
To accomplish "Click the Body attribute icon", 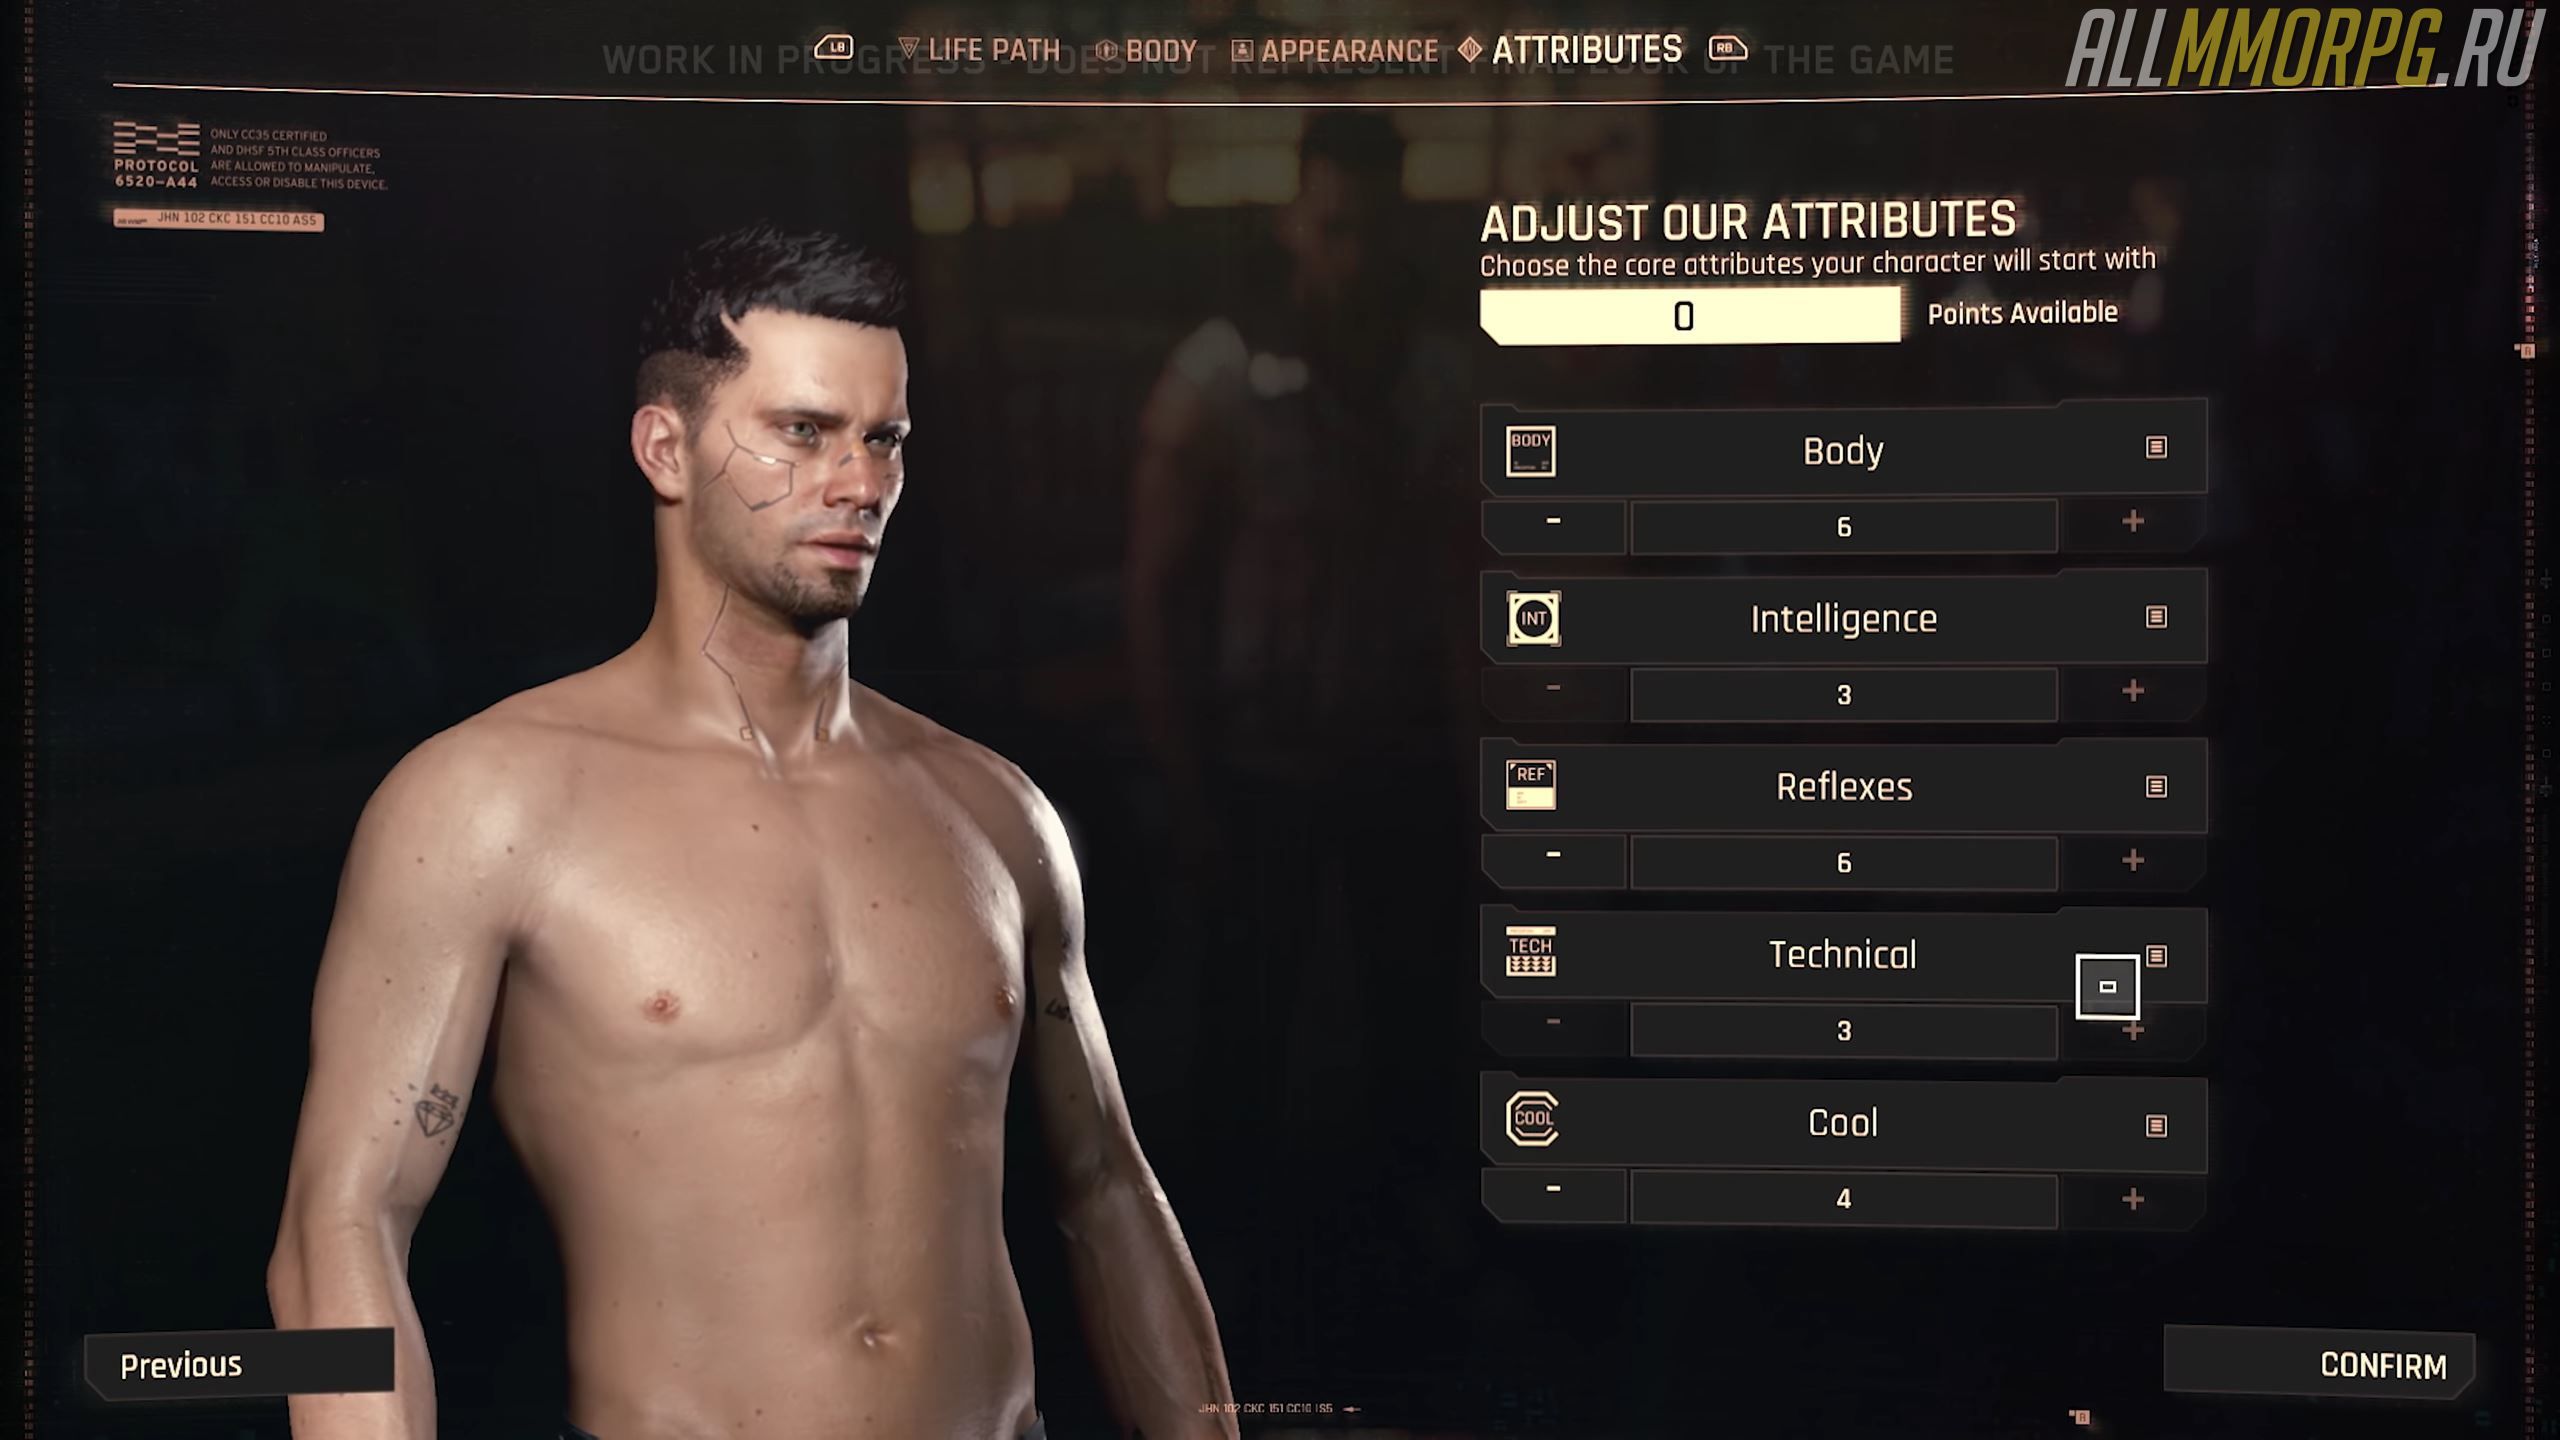I will pos(1530,451).
